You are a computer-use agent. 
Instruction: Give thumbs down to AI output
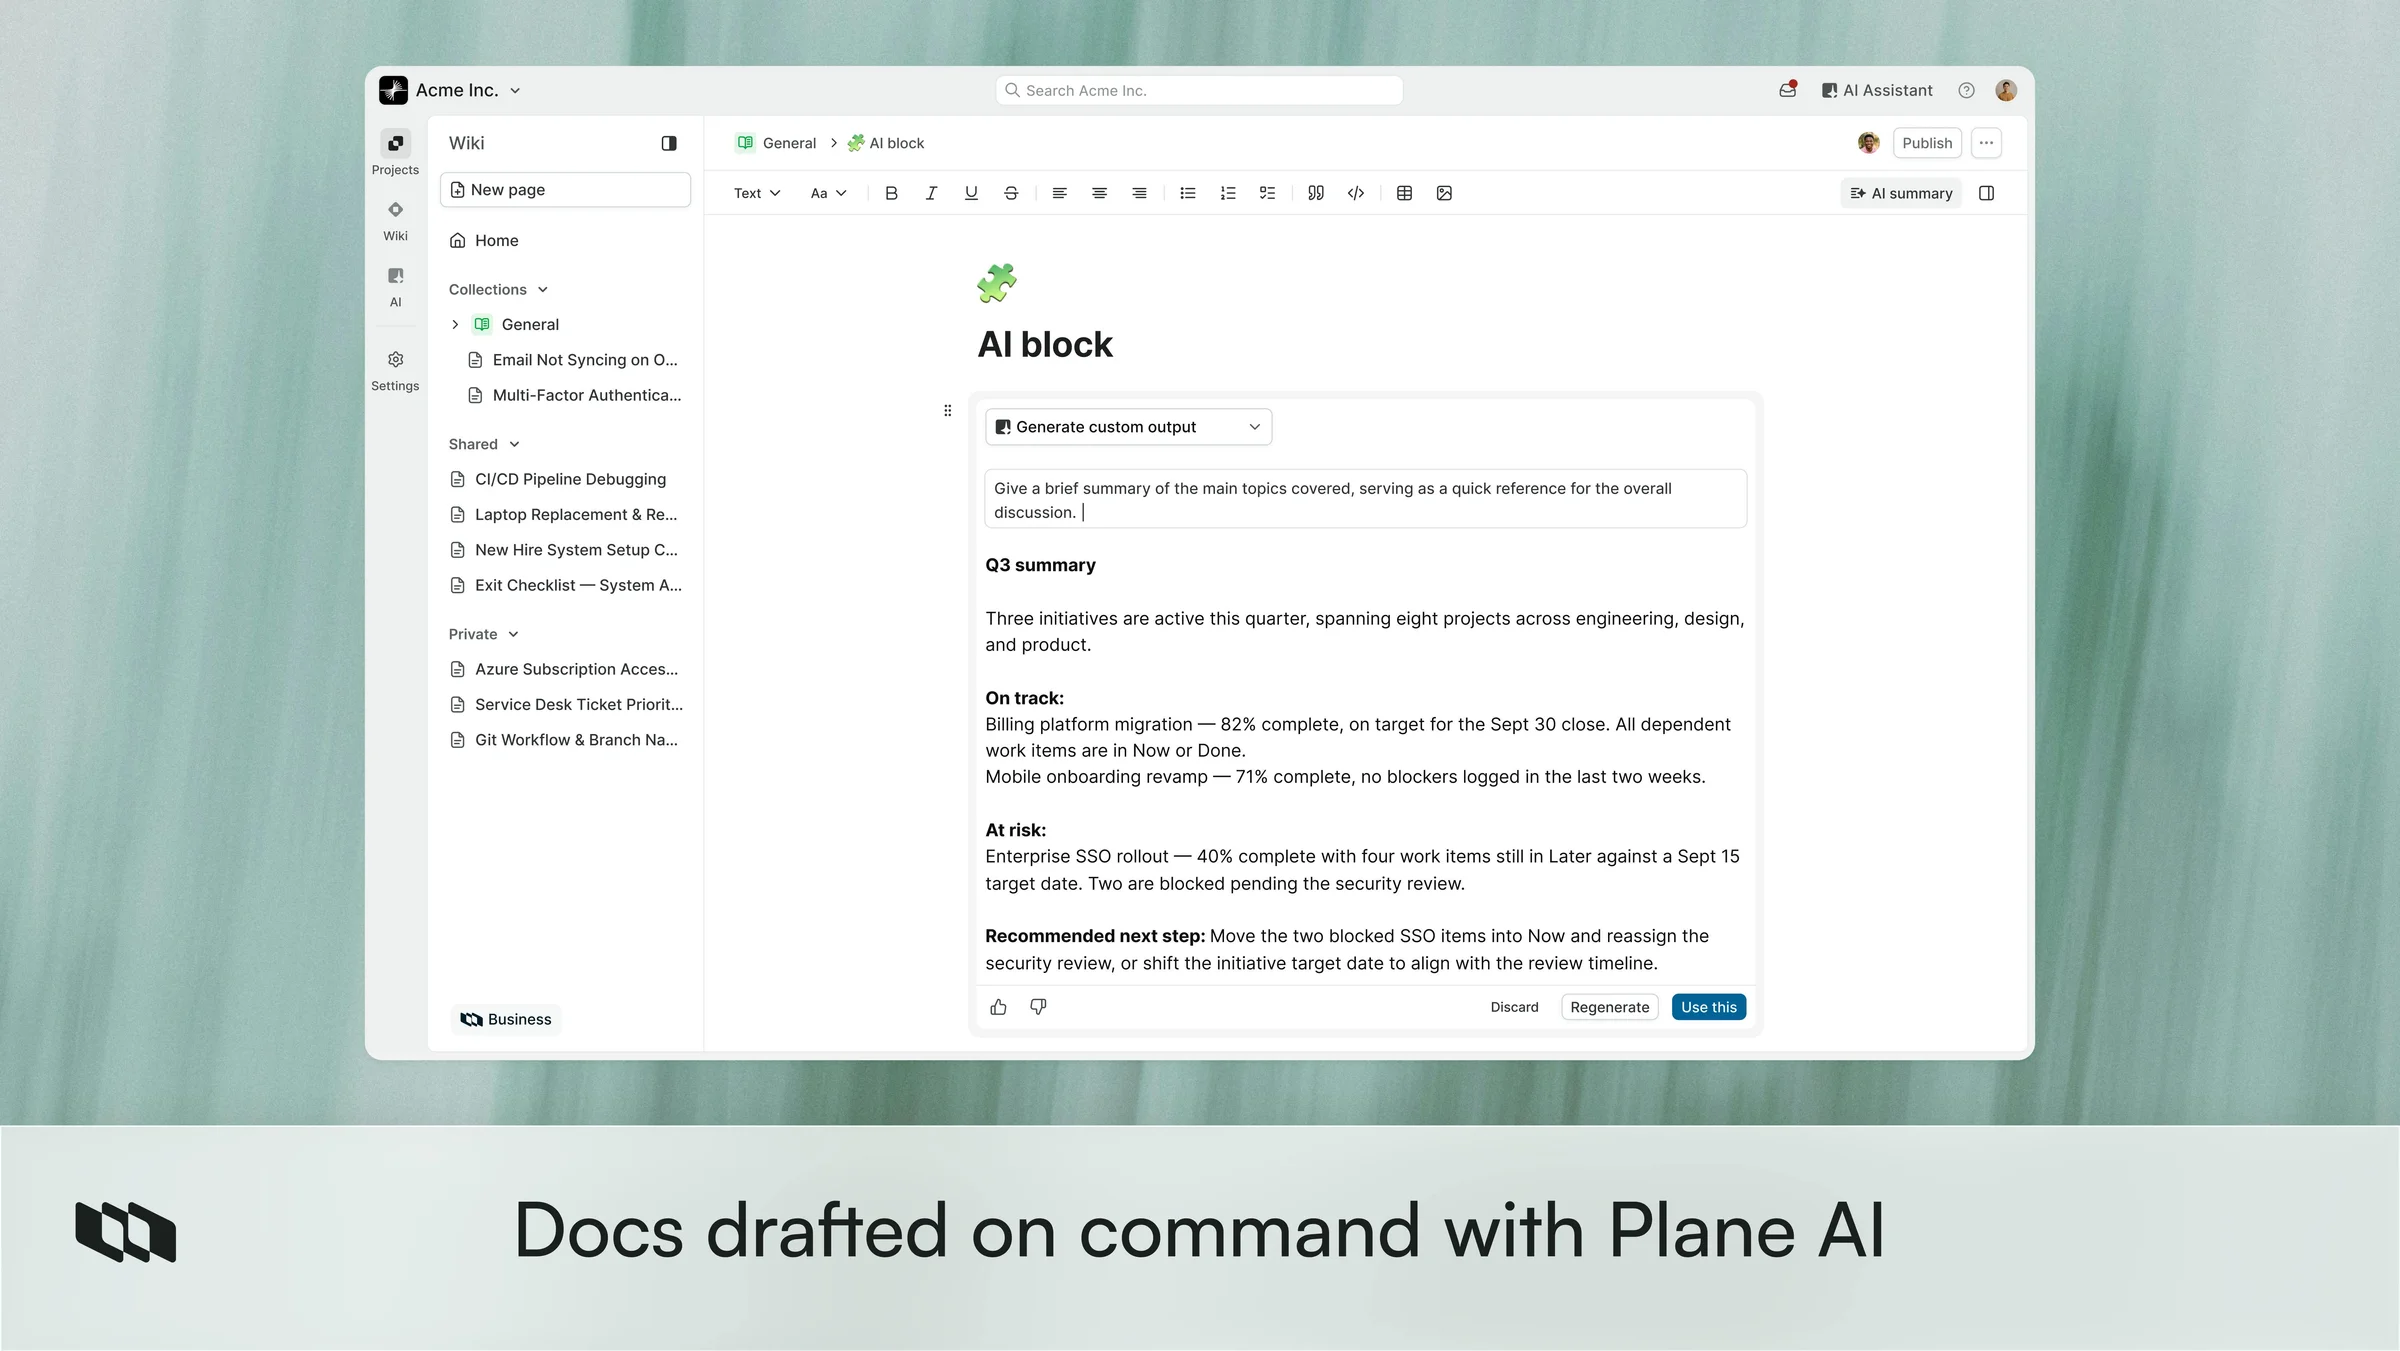(x=1038, y=1007)
